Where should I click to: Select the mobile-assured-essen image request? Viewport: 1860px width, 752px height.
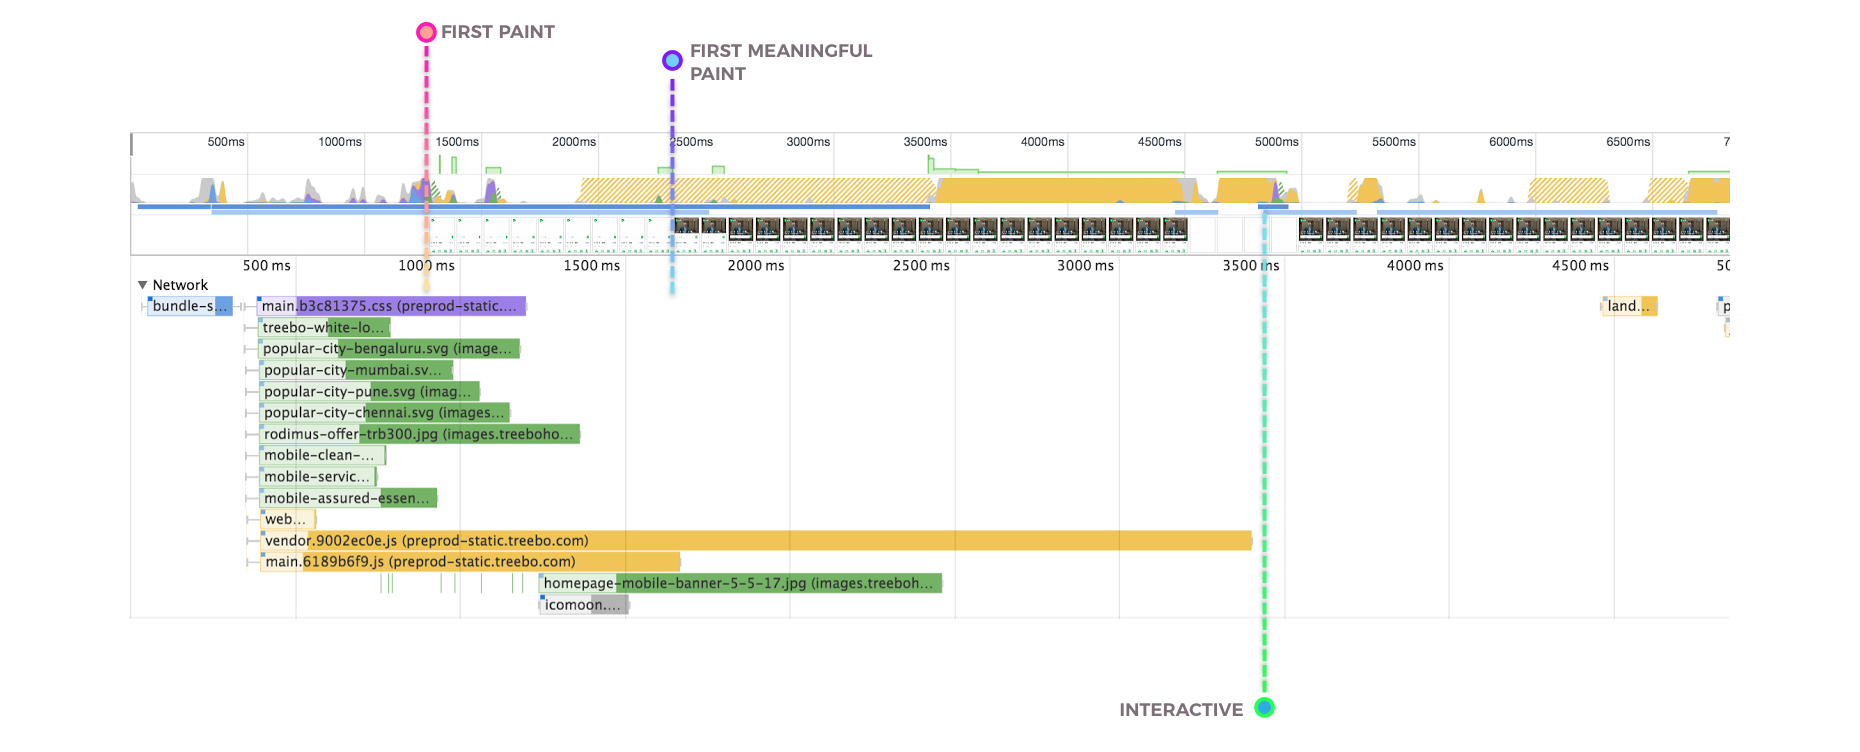coord(348,498)
